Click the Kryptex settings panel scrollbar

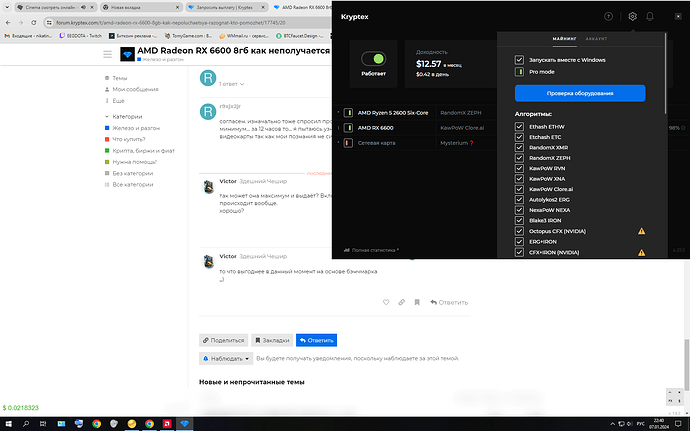click(666, 73)
